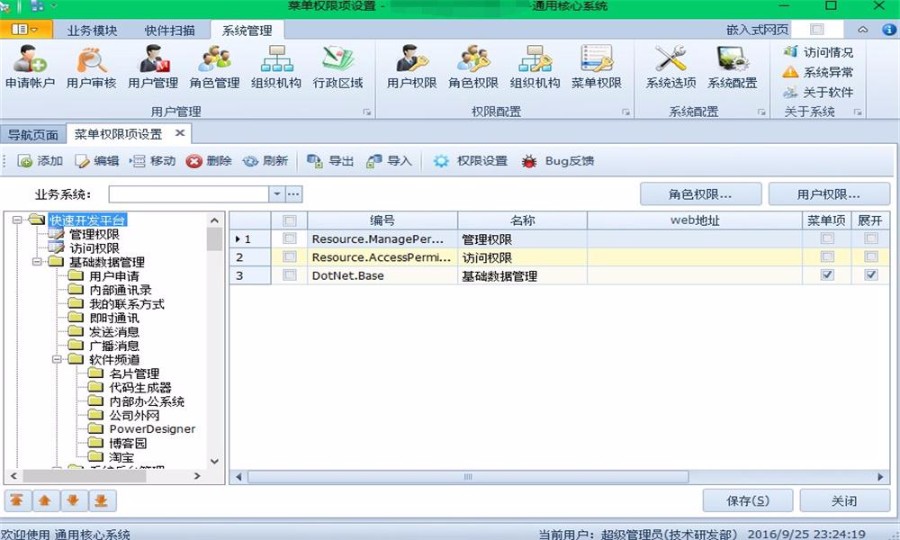Toggle the header select-all checkbox
The height and width of the screenshot is (540, 900).
[x=290, y=220]
